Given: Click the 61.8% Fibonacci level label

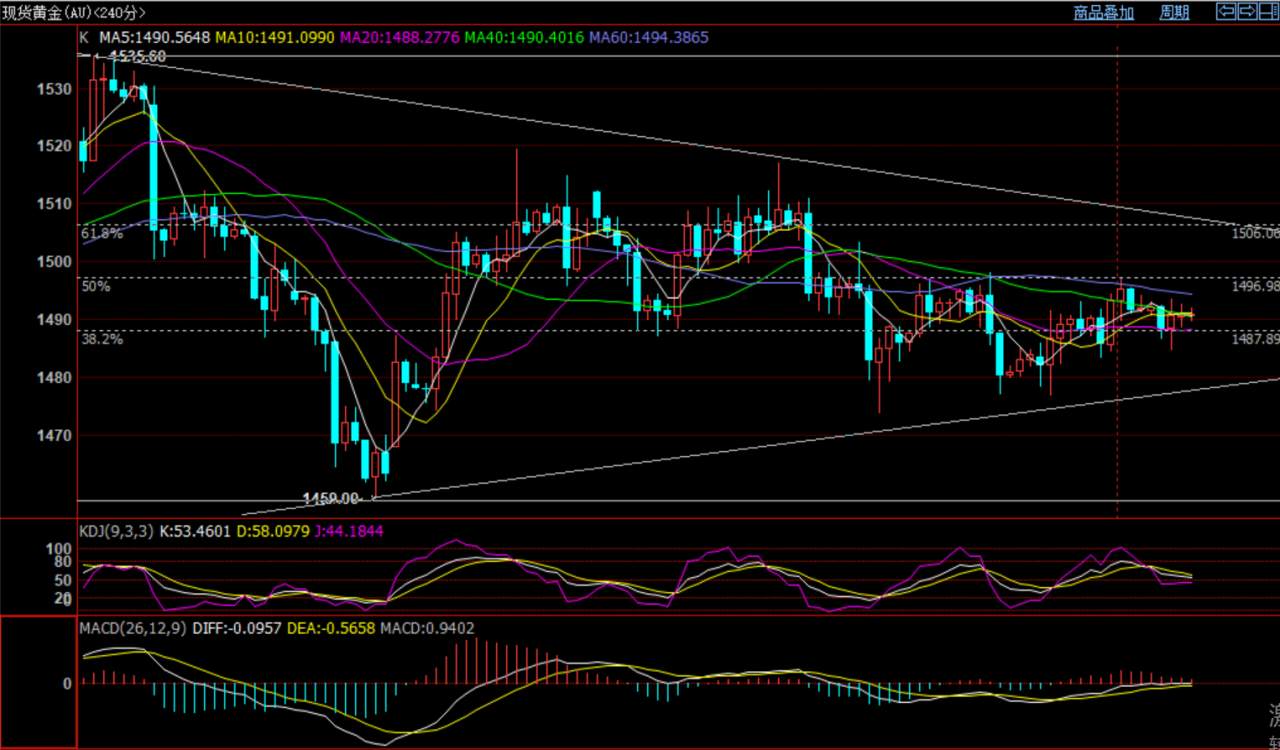Looking at the screenshot, I should point(102,233).
